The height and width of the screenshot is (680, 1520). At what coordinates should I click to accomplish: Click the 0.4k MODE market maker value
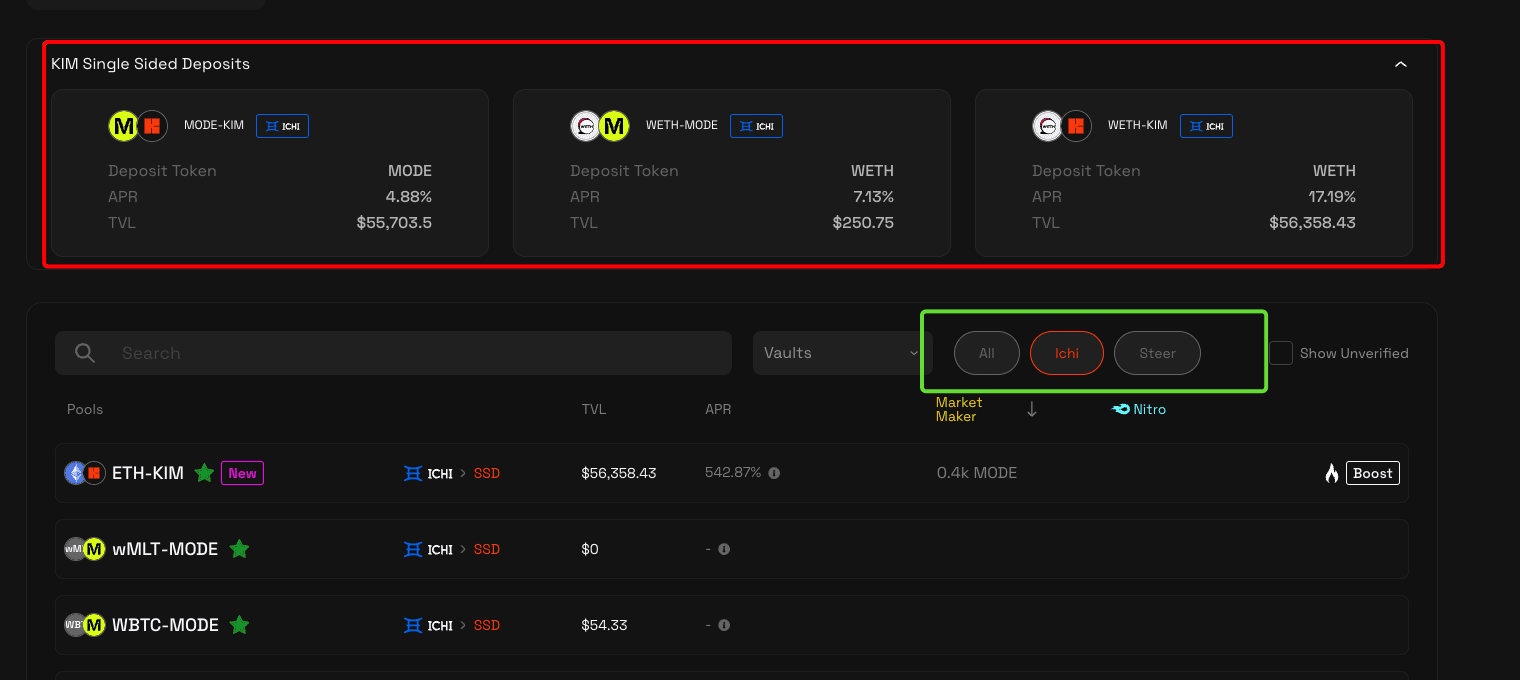click(x=977, y=473)
